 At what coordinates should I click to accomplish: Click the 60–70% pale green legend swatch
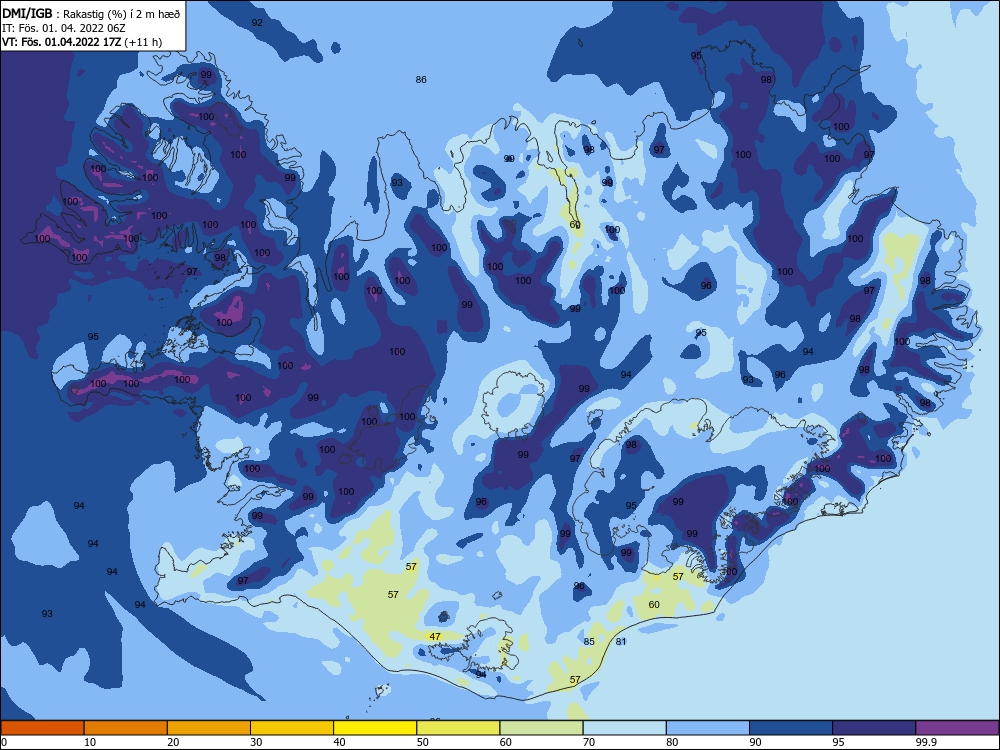click(x=541, y=728)
